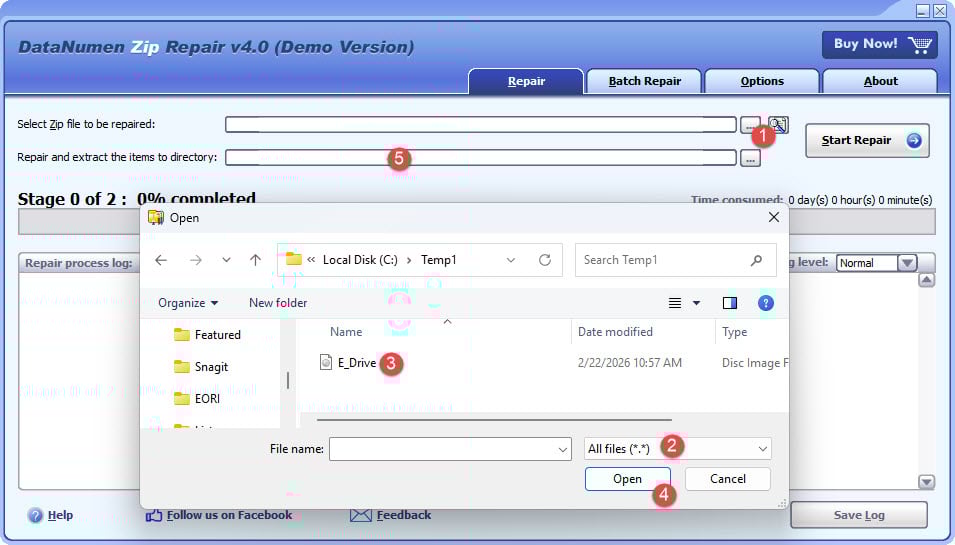This screenshot has width=955, height=545.
Task: Click the Facebook thumbs-up icon
Action: (153, 516)
